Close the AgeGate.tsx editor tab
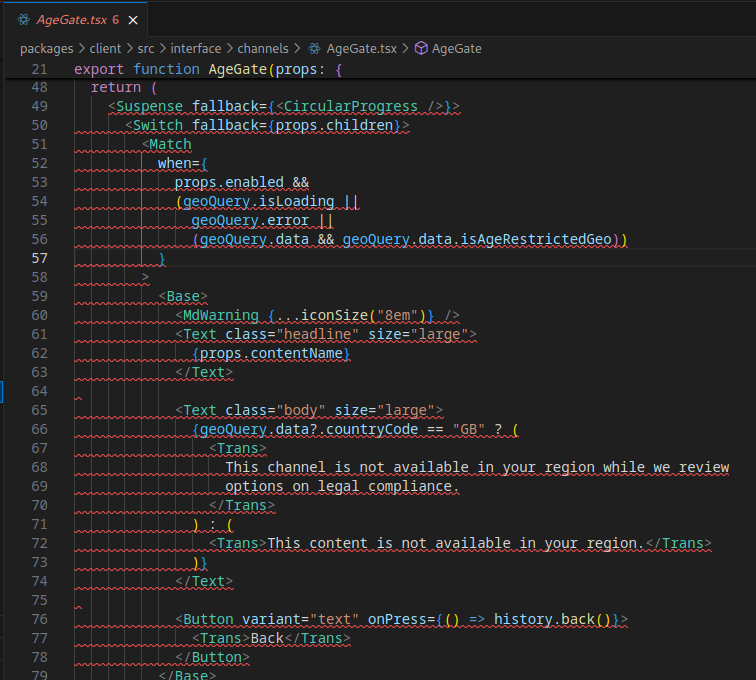 tap(133, 20)
